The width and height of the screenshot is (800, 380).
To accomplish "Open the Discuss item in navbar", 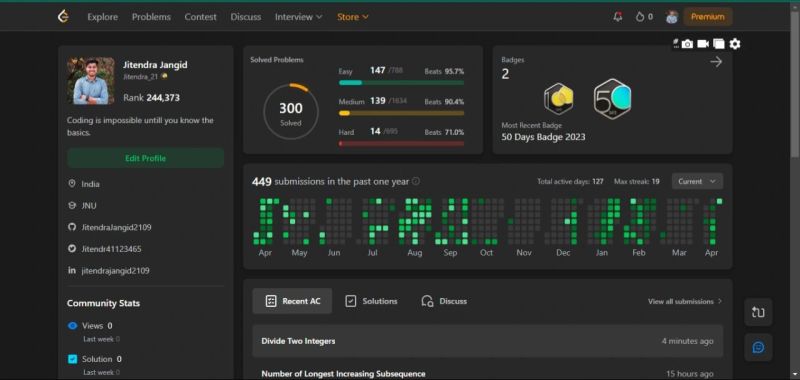I will 246,17.
